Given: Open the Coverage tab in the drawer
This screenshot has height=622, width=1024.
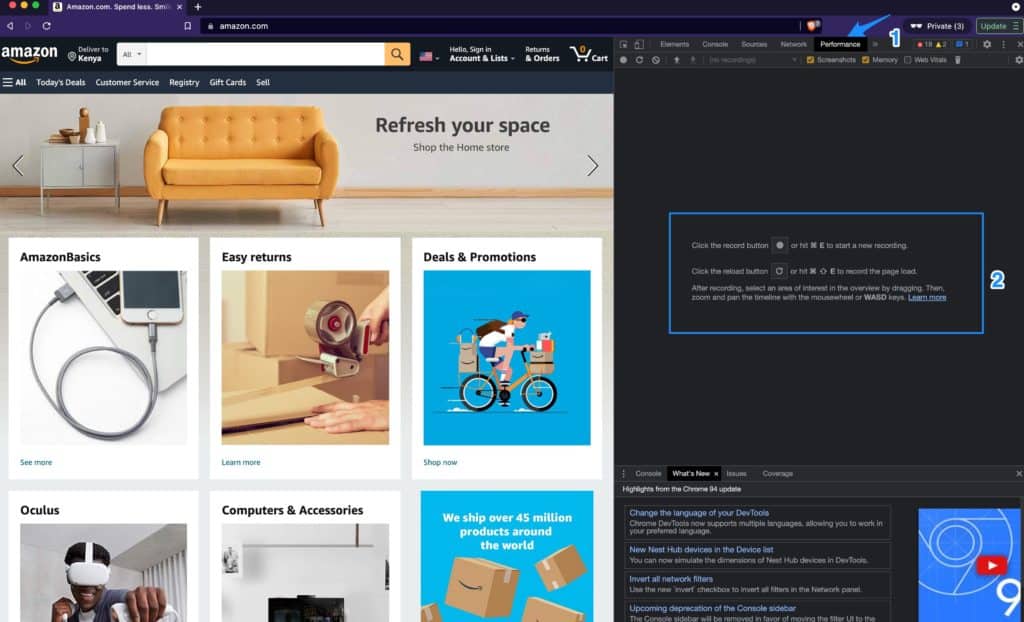Looking at the screenshot, I should pos(777,474).
